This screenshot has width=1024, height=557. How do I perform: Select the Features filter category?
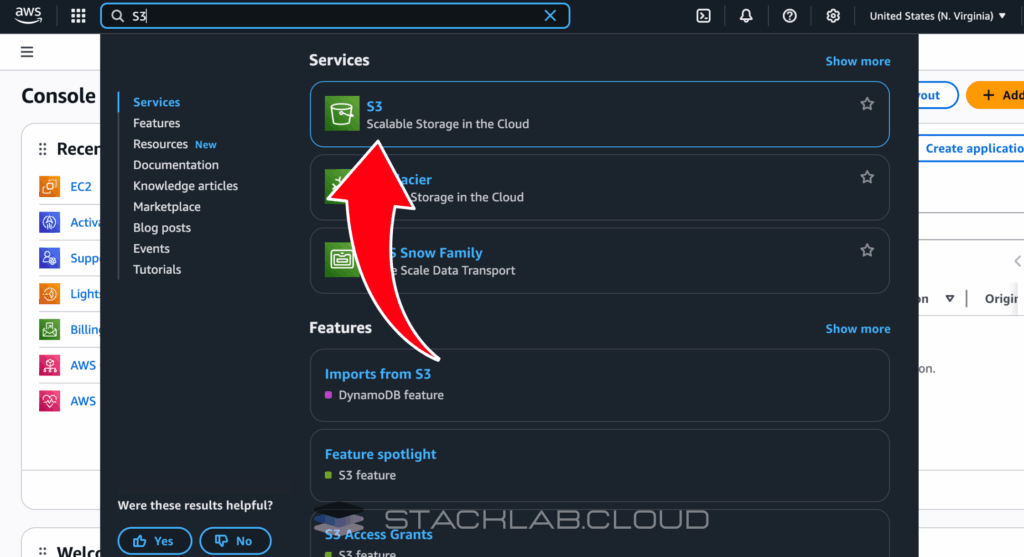click(x=156, y=123)
